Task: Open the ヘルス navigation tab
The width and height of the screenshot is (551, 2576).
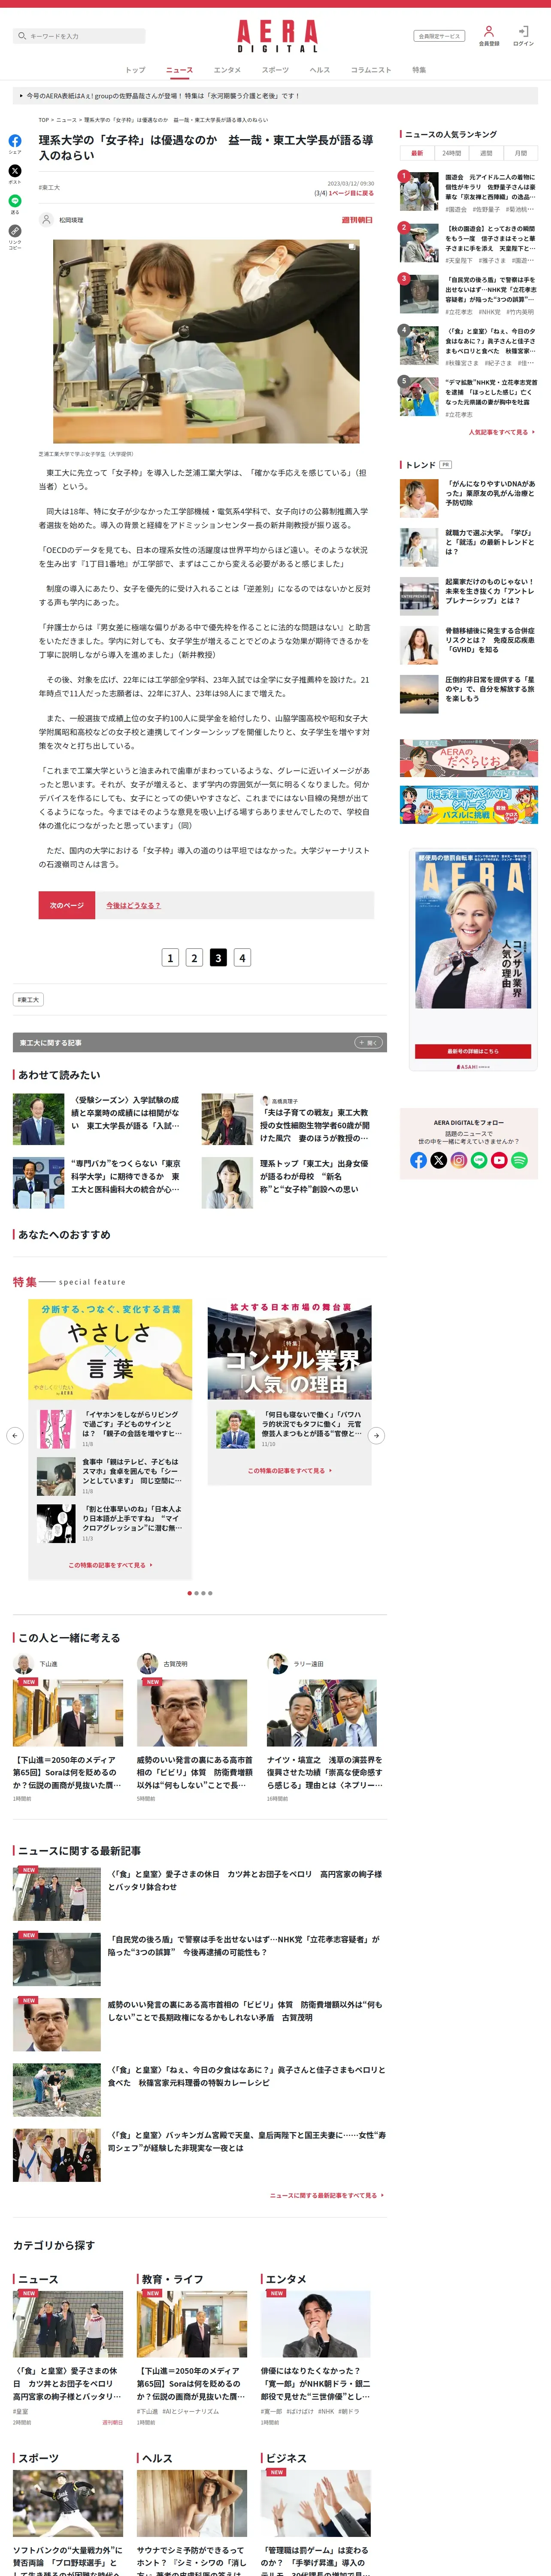Action: click(x=320, y=70)
